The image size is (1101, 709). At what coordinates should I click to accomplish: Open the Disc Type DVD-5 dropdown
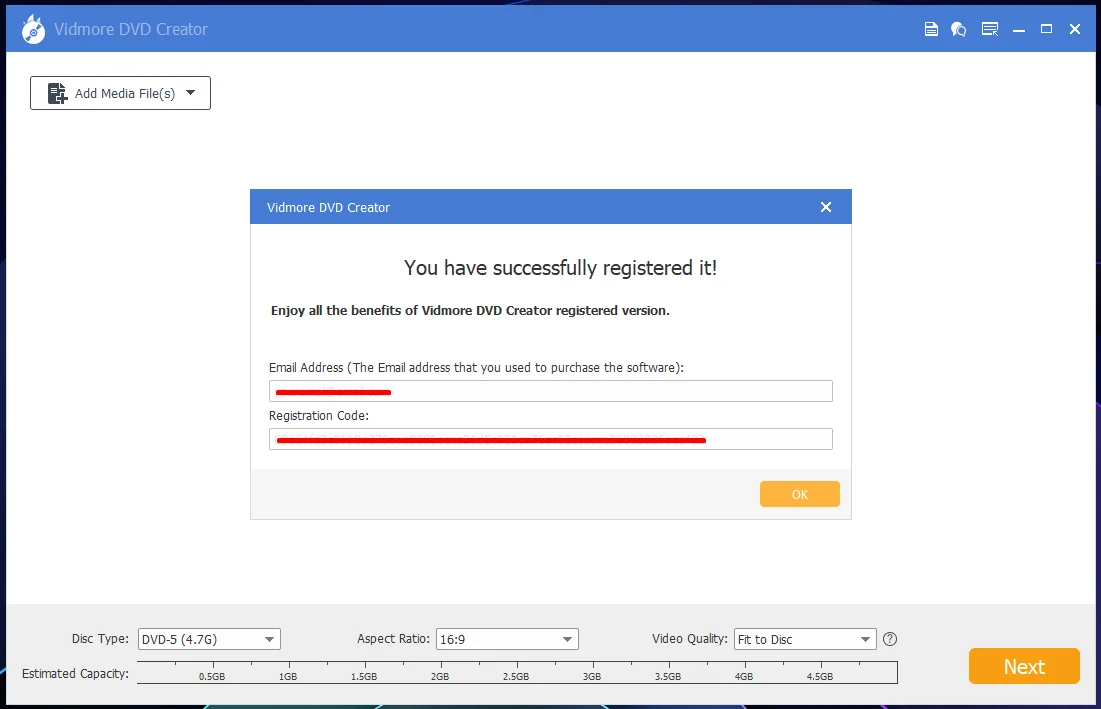coord(209,639)
